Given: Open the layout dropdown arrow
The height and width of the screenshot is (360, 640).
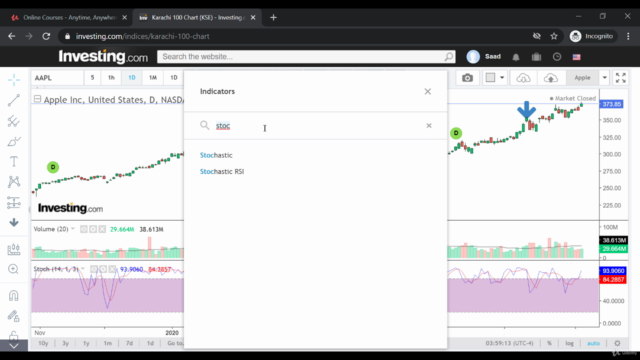Looking at the screenshot, I should 502,78.
